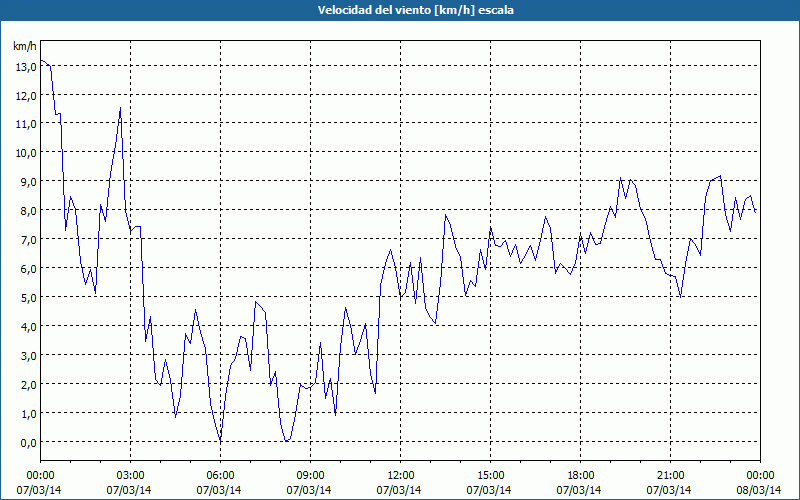Click the 3,0 y-axis label
The image size is (800, 500).
click(x=29, y=356)
